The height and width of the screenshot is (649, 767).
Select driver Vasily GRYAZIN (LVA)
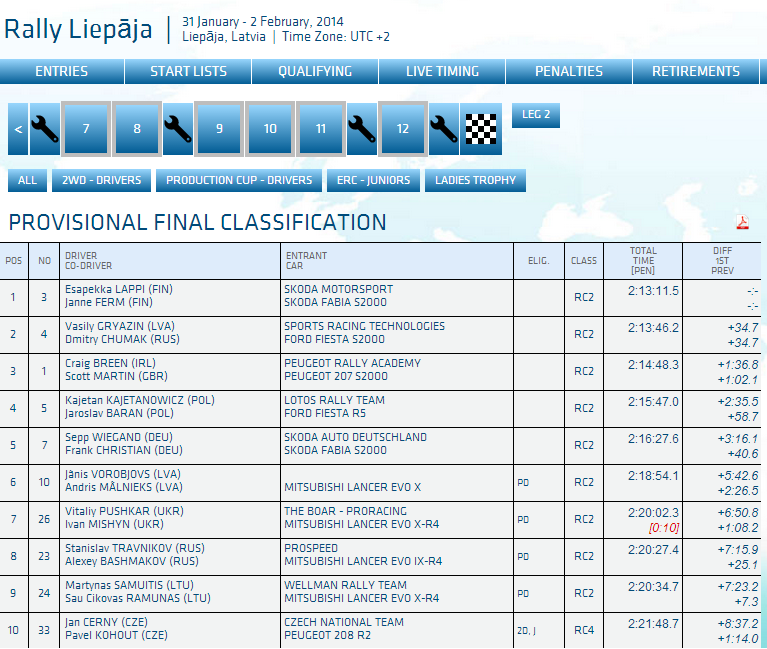pyautogui.click(x=120, y=326)
